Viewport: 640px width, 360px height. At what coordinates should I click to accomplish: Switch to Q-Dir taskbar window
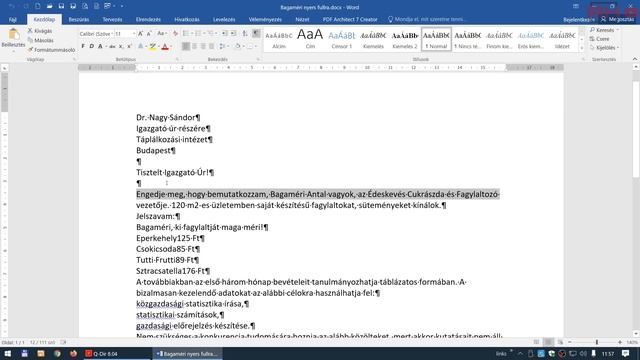(116, 353)
